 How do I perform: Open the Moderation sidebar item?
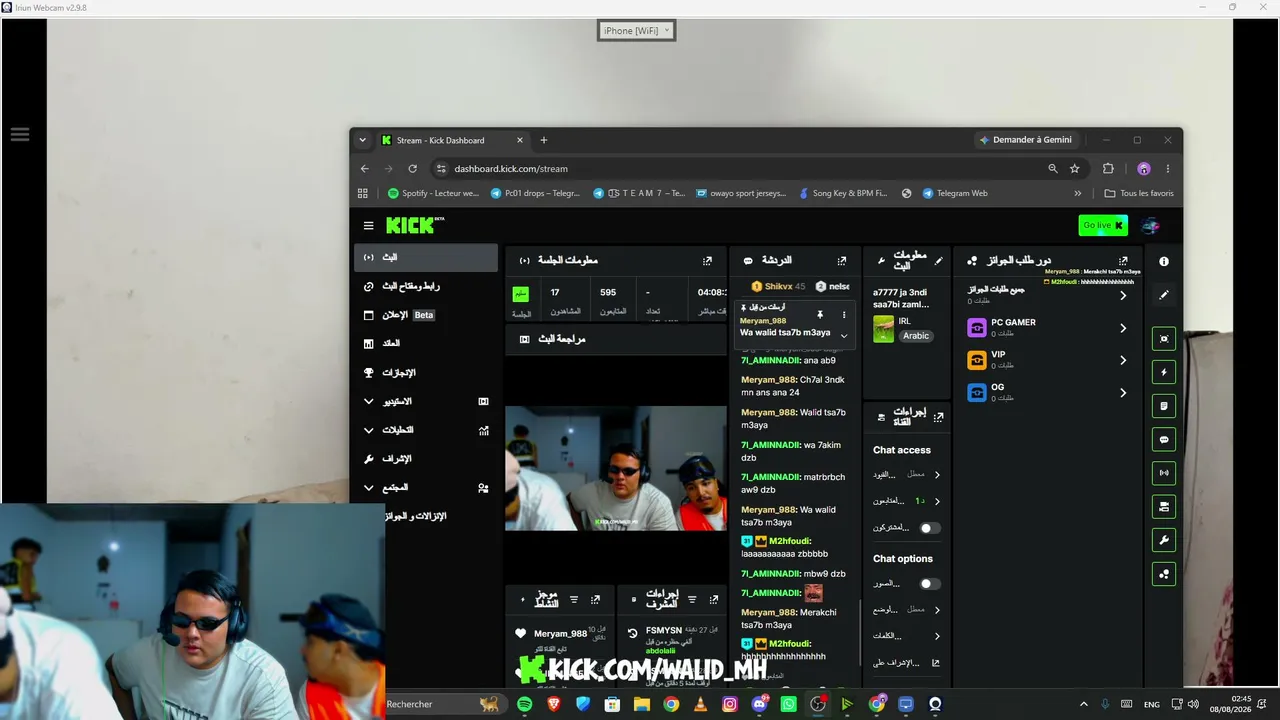pos(425,459)
